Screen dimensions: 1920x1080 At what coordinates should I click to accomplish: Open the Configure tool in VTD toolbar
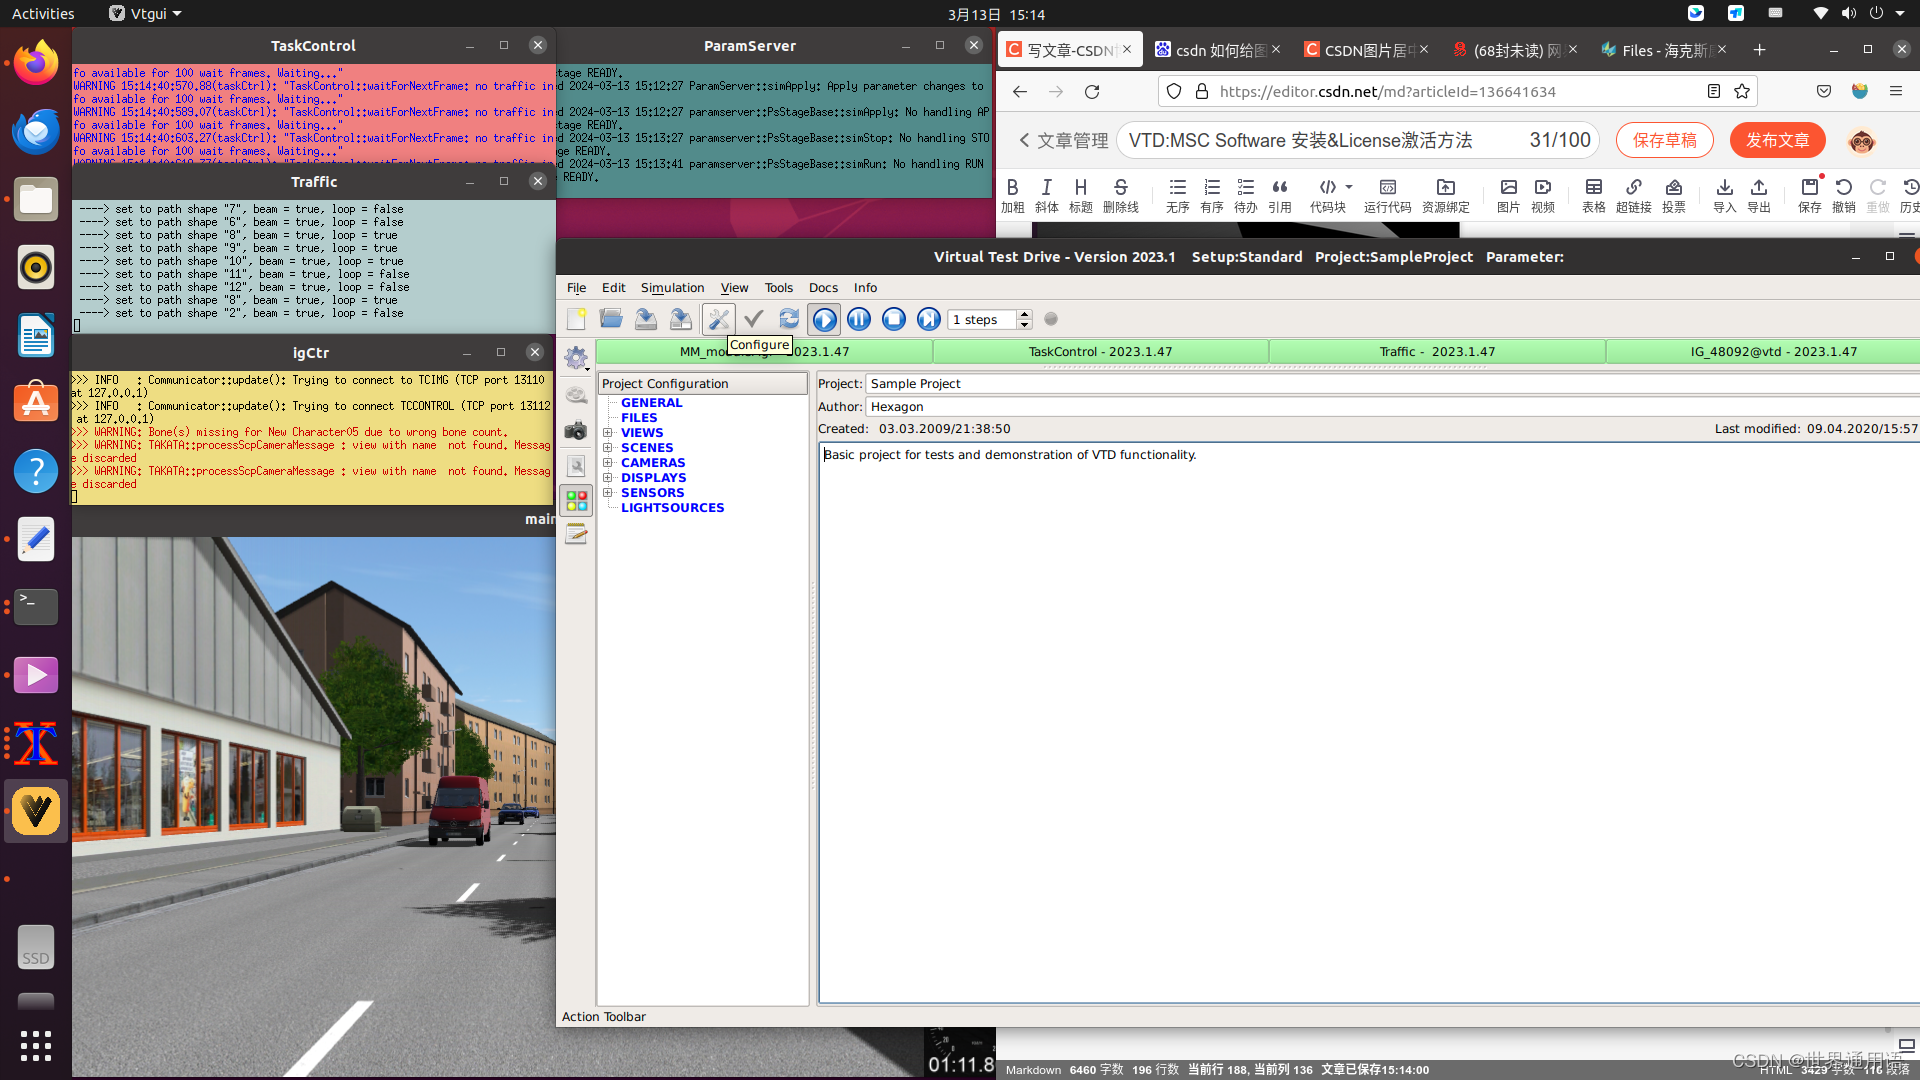(x=719, y=319)
